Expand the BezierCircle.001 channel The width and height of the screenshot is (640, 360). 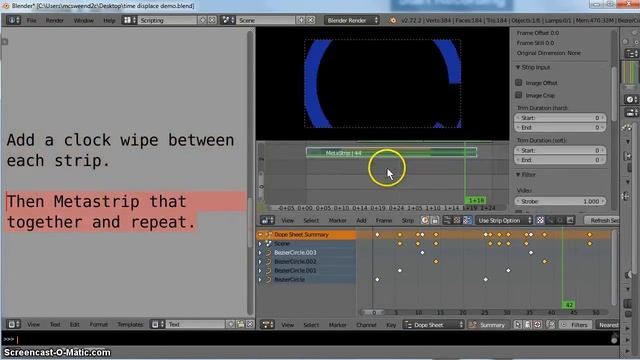260,271
